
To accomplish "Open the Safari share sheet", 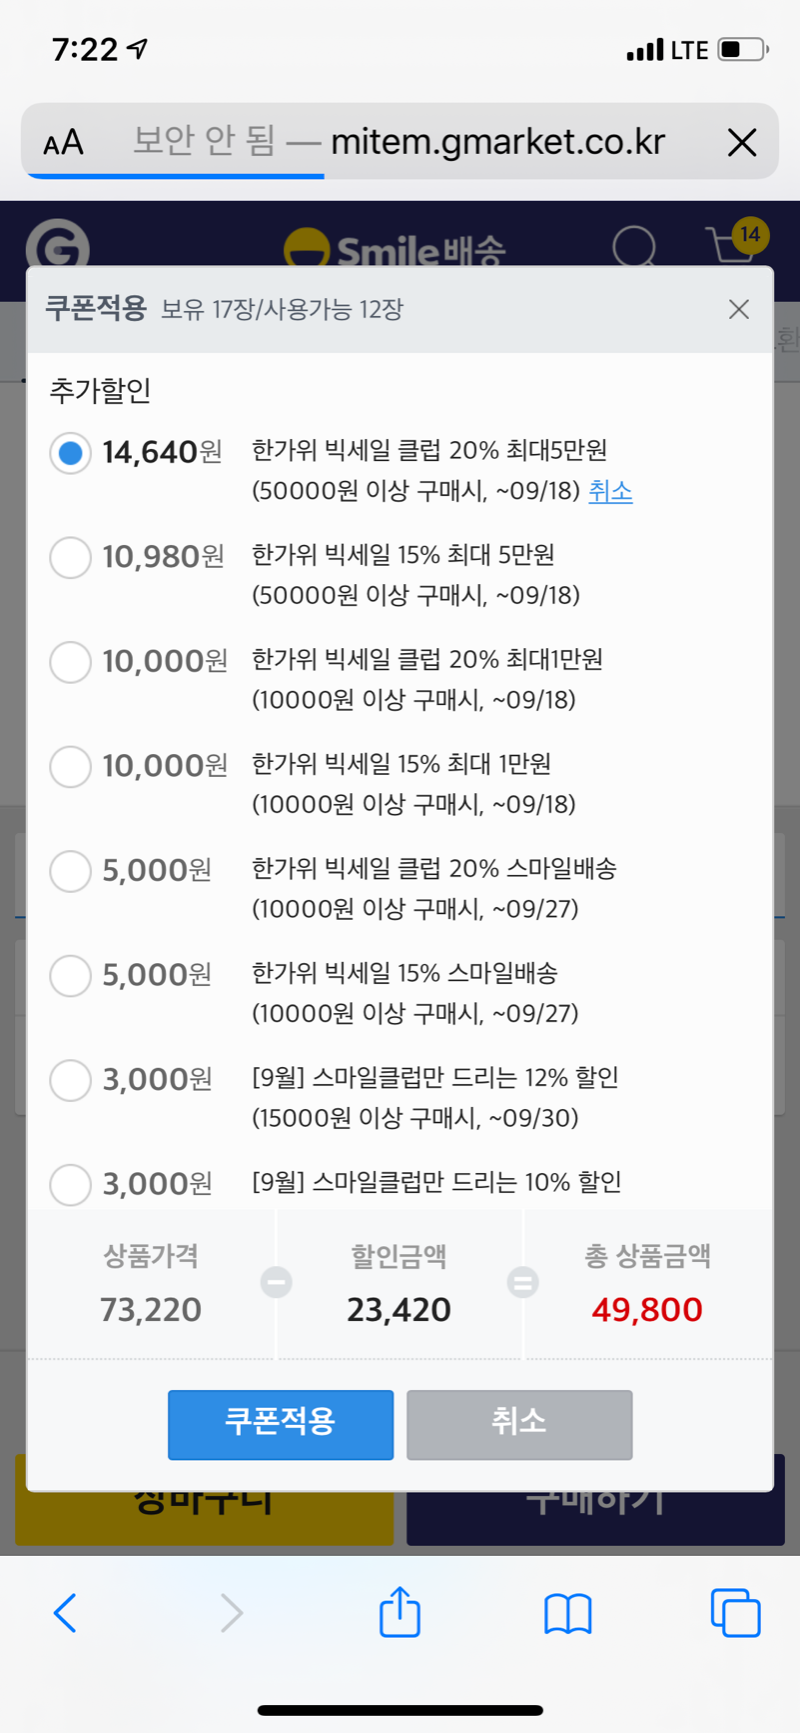I will pyautogui.click(x=399, y=1612).
